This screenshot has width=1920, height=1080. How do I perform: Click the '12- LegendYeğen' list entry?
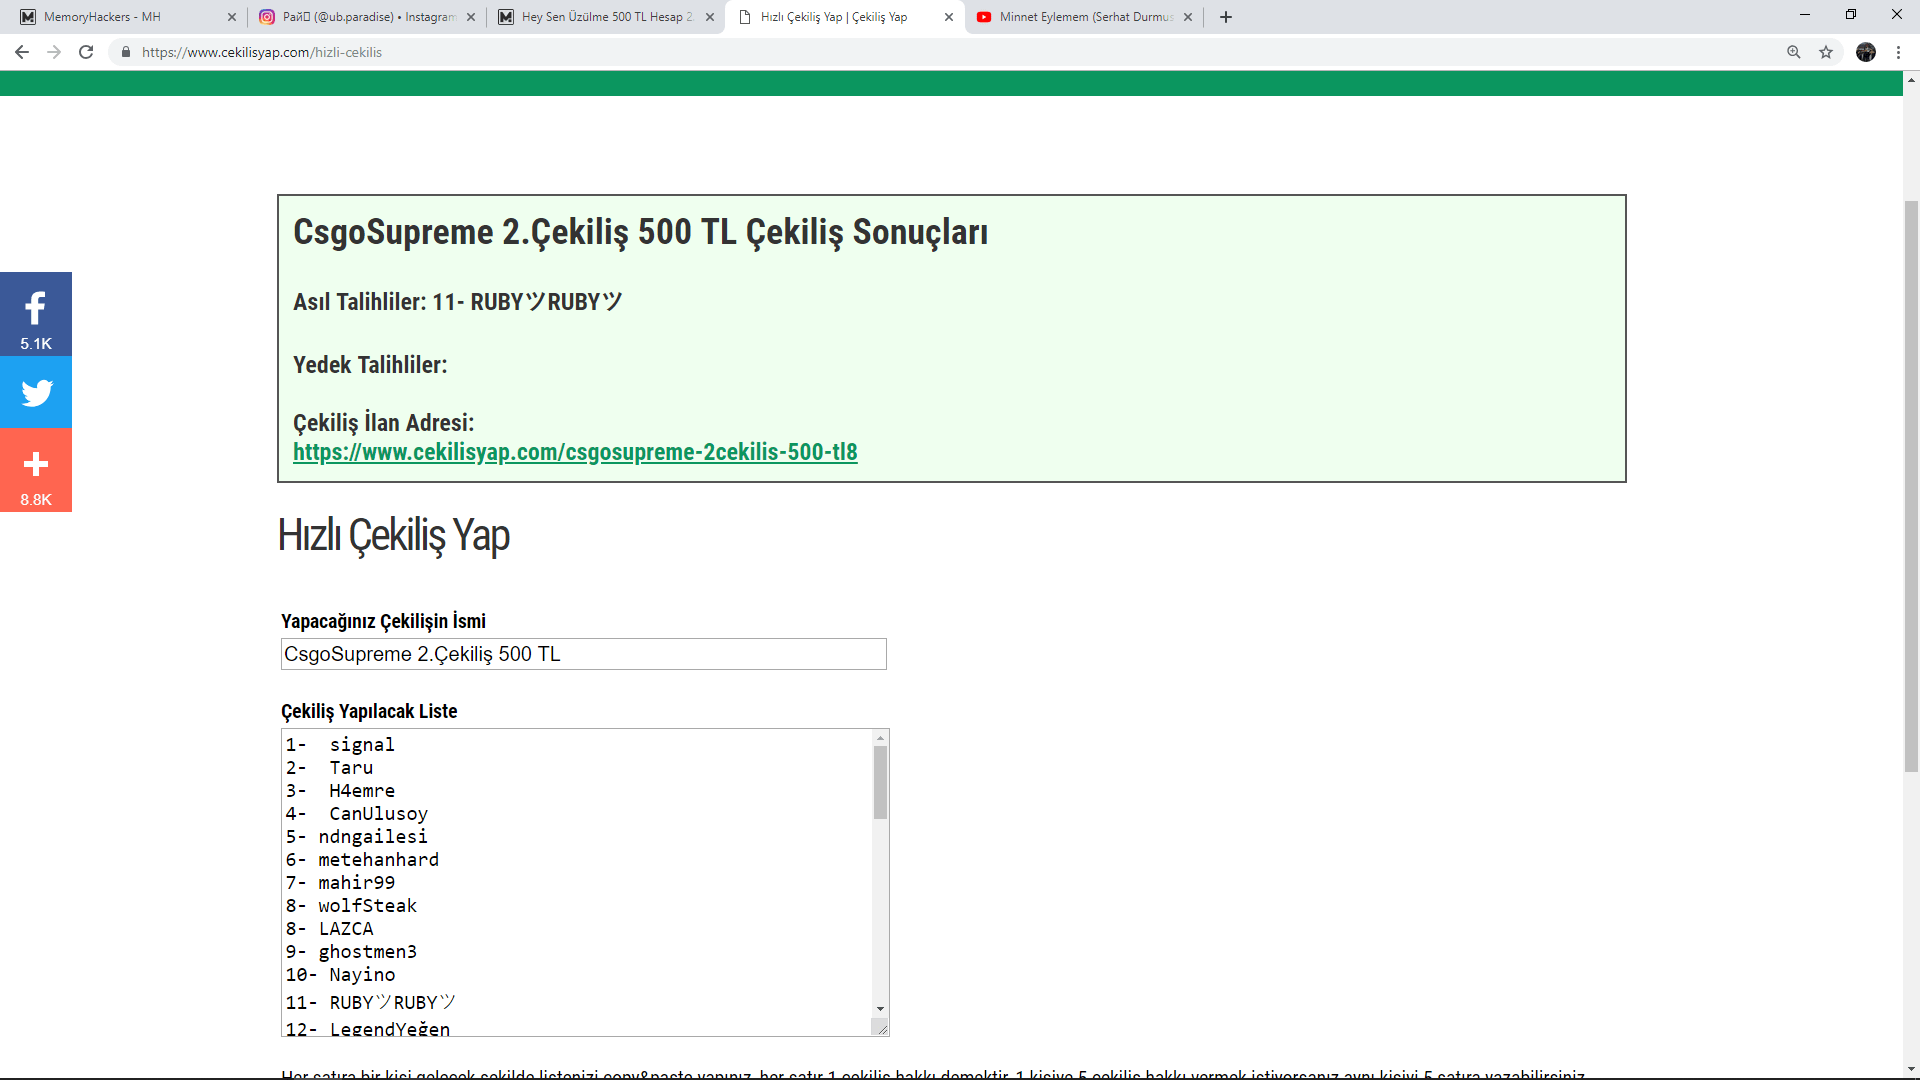coord(368,1028)
